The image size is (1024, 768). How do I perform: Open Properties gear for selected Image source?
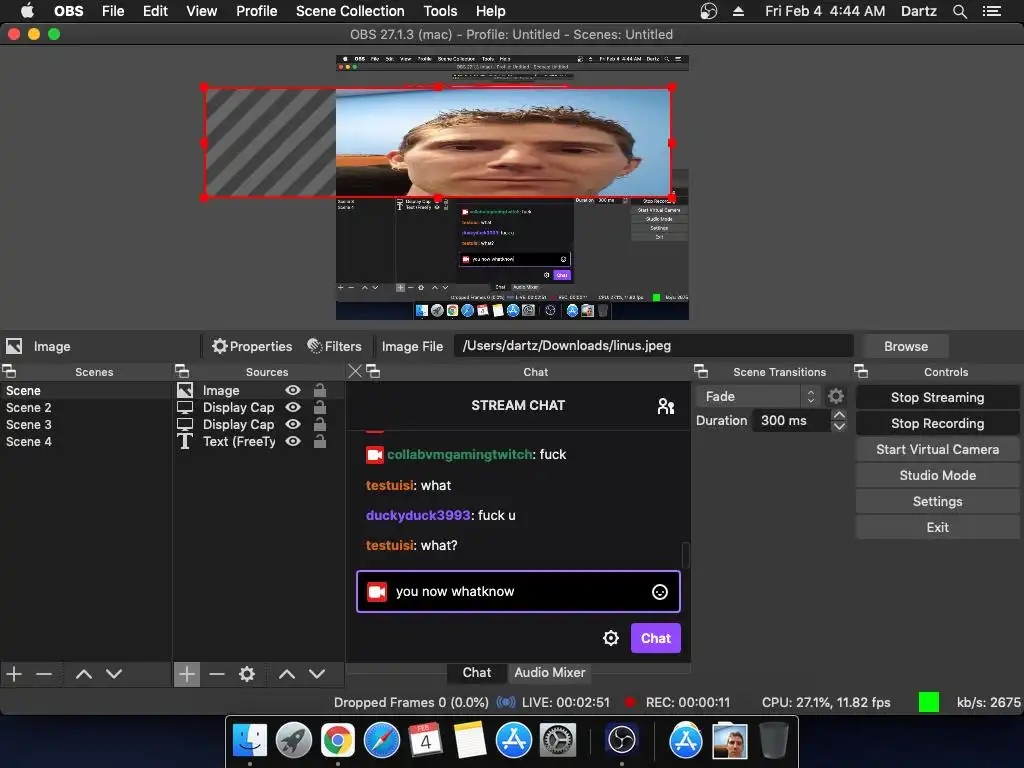click(251, 346)
